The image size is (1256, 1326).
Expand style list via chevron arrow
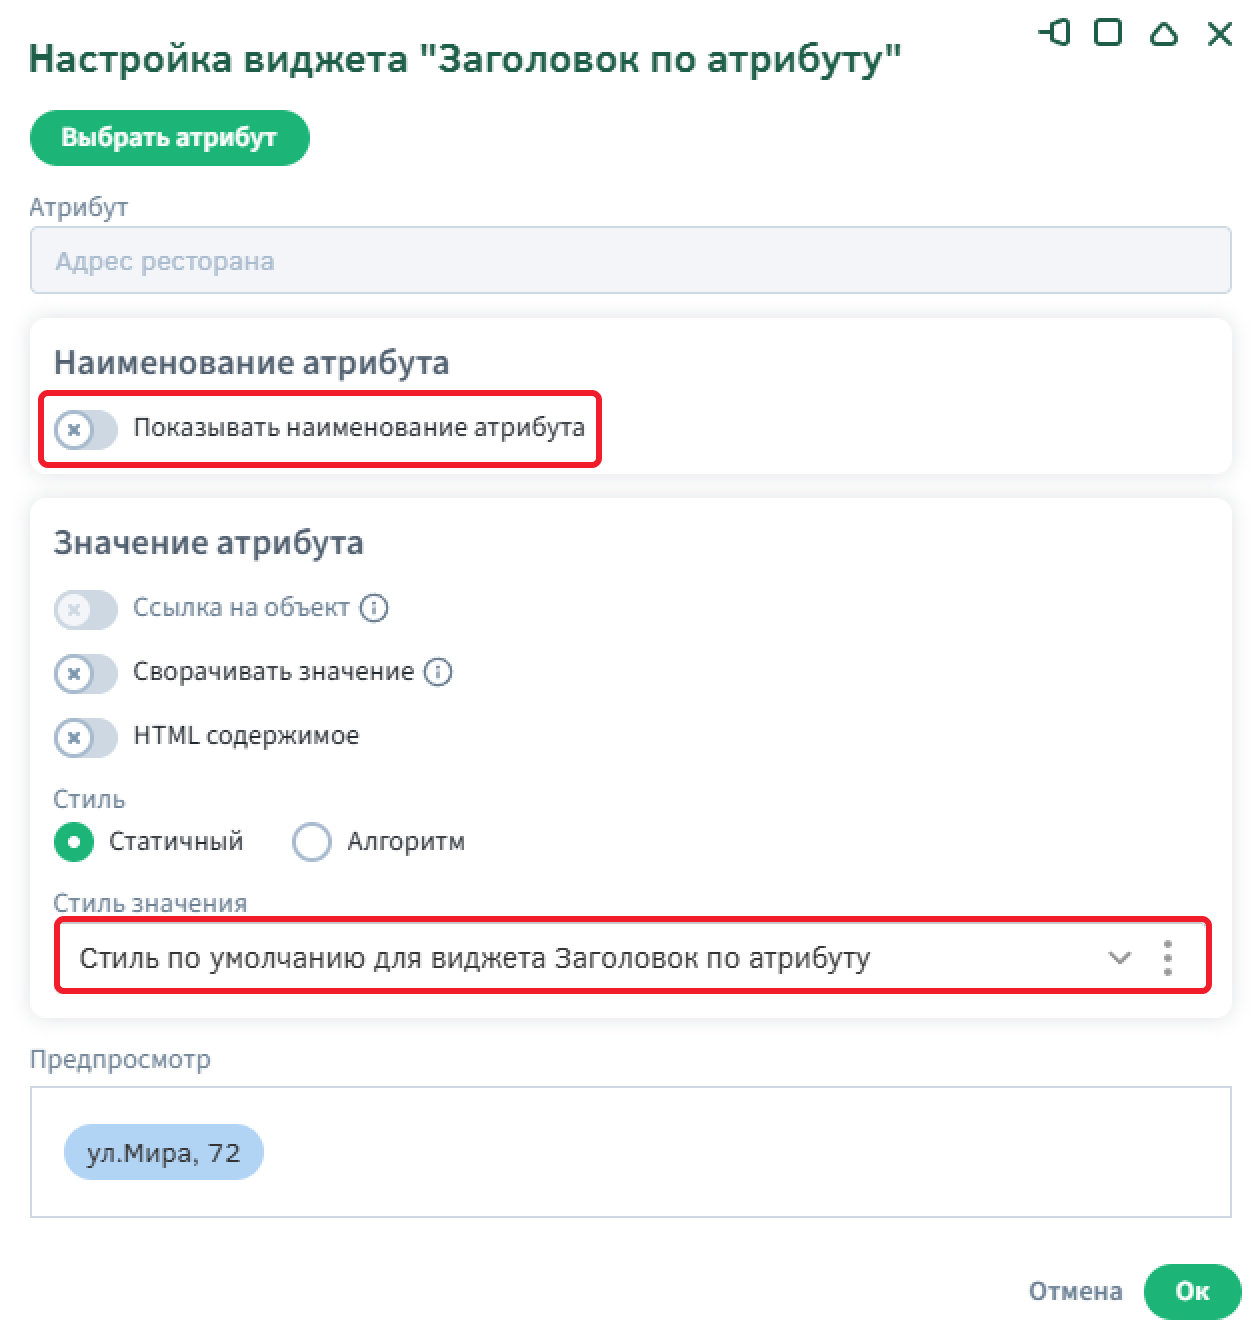(x=1120, y=958)
